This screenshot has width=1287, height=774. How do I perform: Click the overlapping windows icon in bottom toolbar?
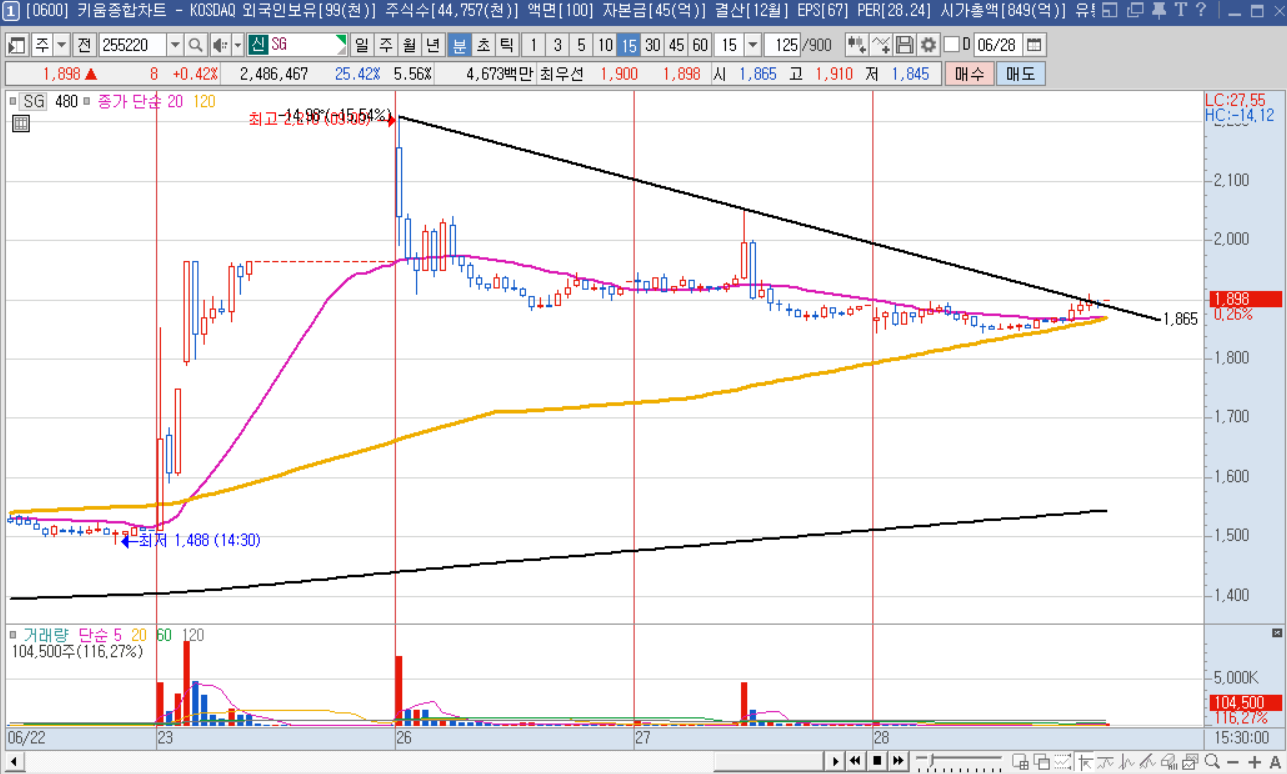1044,762
